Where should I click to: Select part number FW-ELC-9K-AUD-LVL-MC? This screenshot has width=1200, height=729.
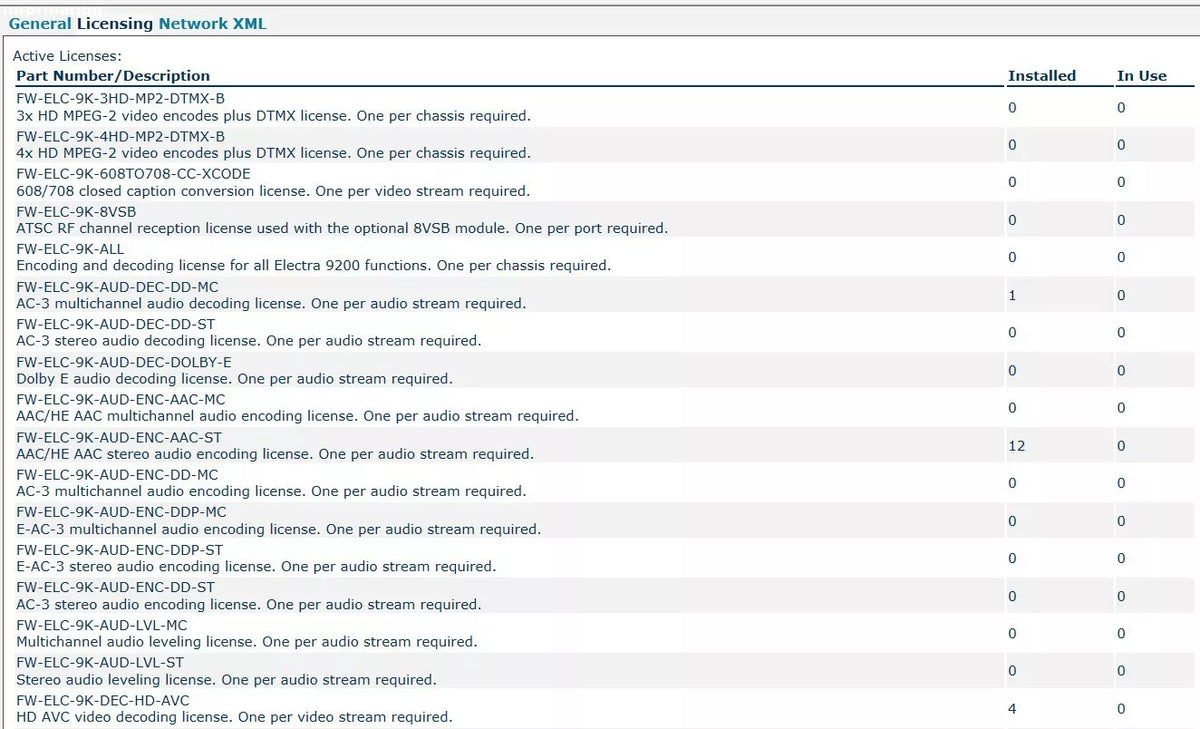click(x=102, y=625)
